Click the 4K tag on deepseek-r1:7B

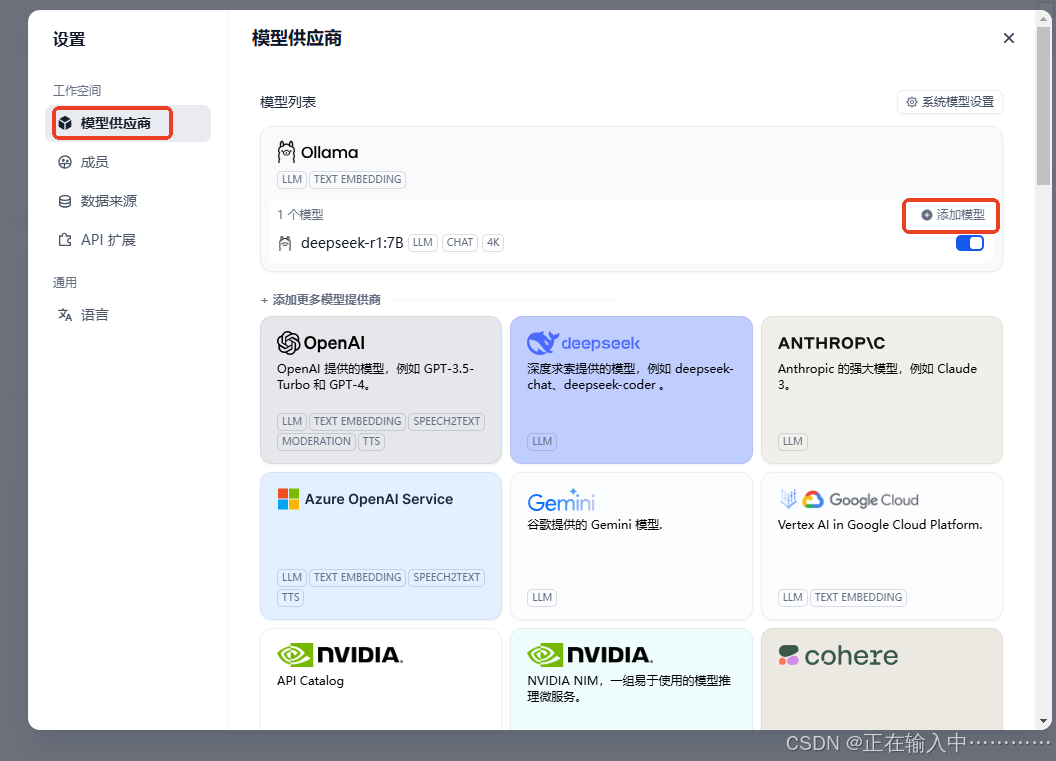point(494,242)
